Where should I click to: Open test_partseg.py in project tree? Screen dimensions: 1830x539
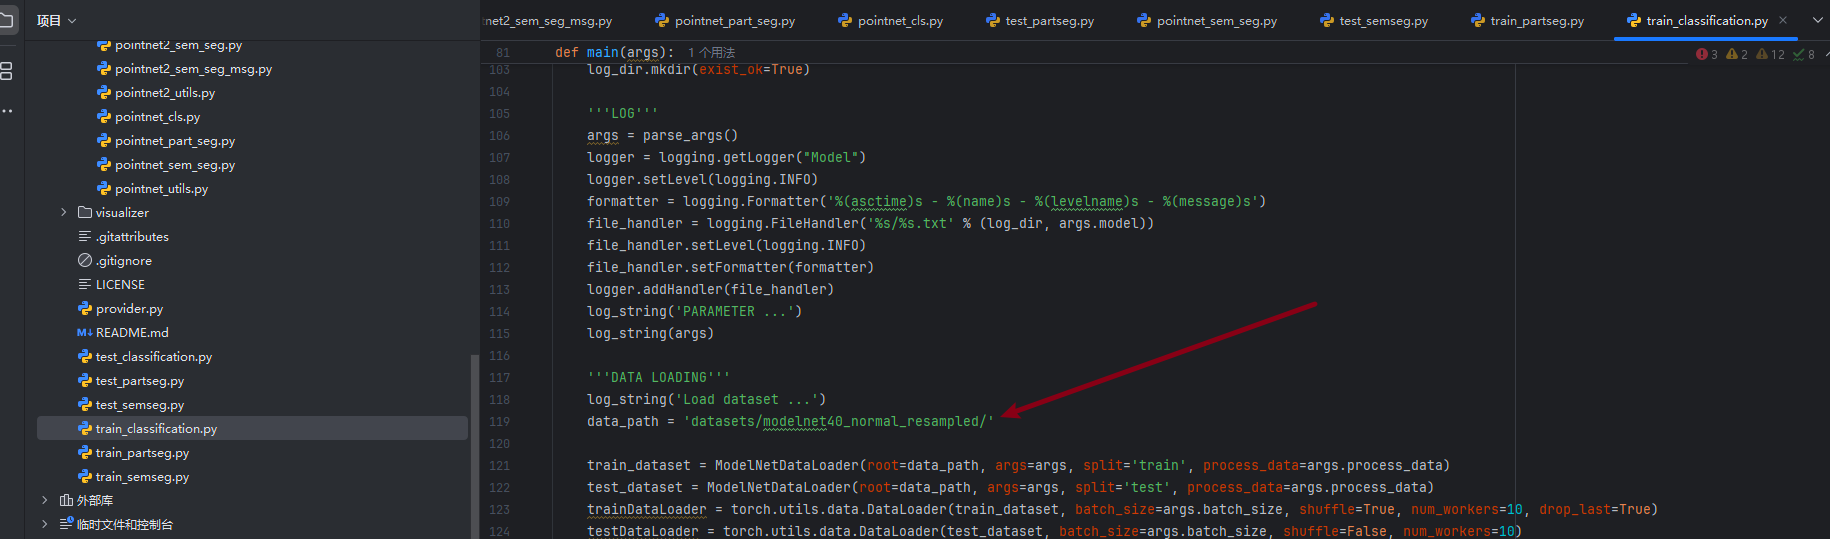[140, 381]
